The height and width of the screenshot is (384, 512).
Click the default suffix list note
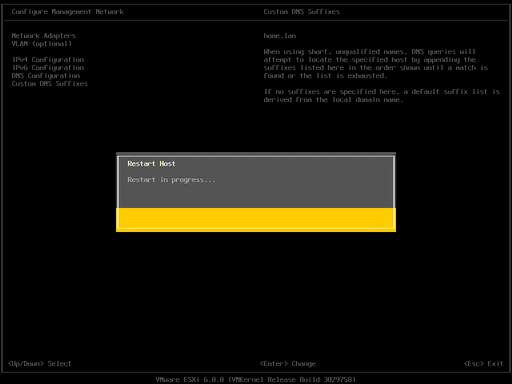pos(382,96)
